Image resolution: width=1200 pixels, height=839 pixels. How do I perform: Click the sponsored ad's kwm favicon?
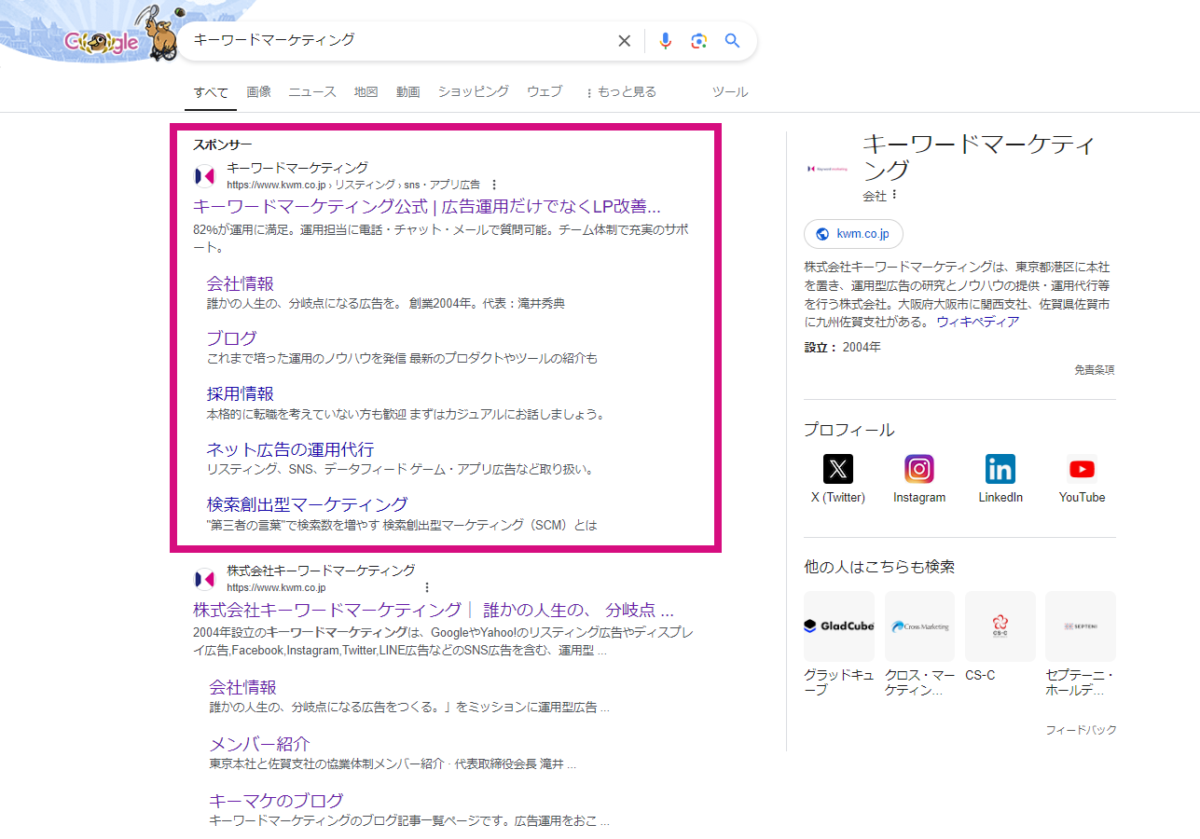[204, 176]
